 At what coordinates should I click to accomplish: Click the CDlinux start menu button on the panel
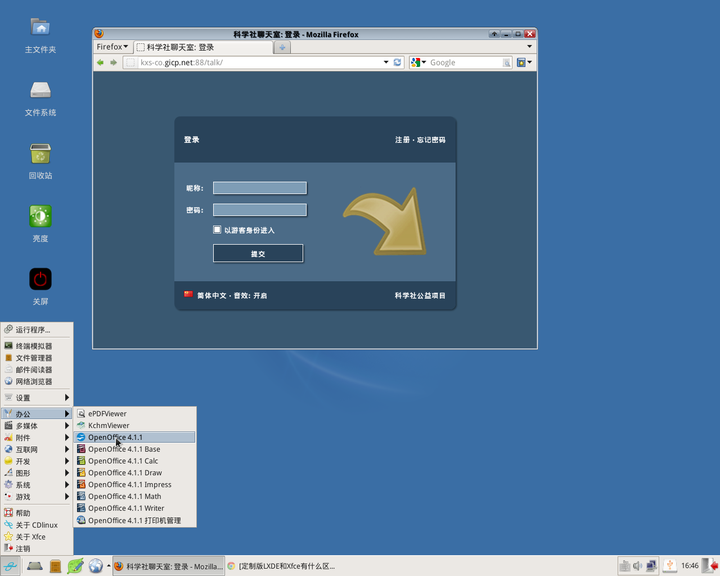click(x=10, y=566)
